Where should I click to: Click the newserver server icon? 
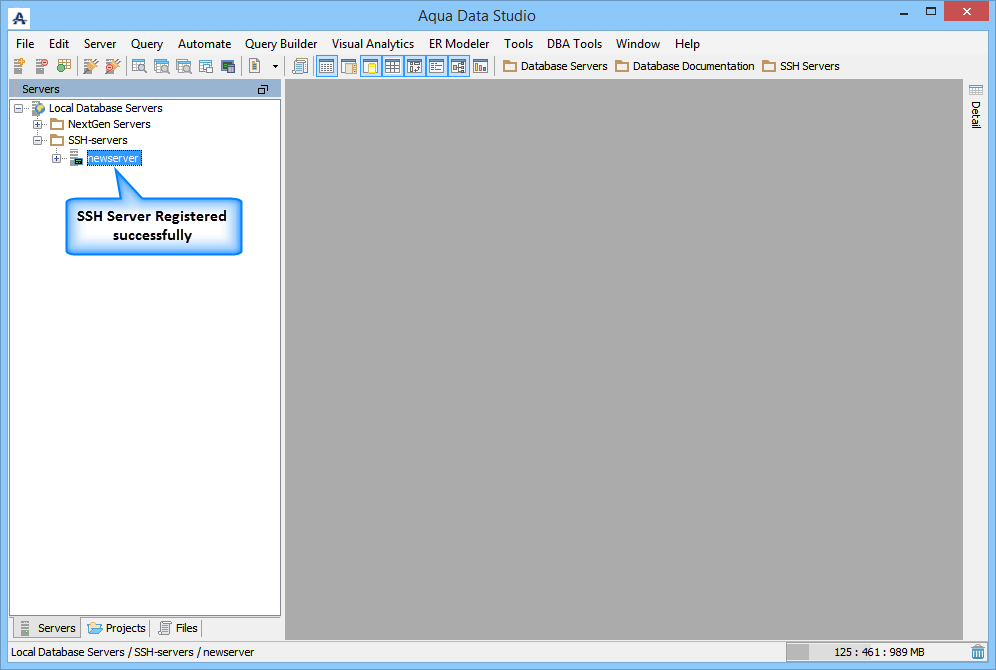(76, 158)
